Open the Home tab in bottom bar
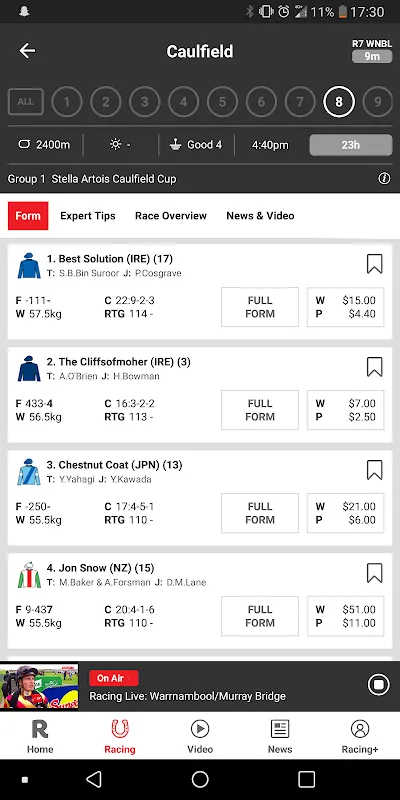 pyautogui.click(x=40, y=737)
